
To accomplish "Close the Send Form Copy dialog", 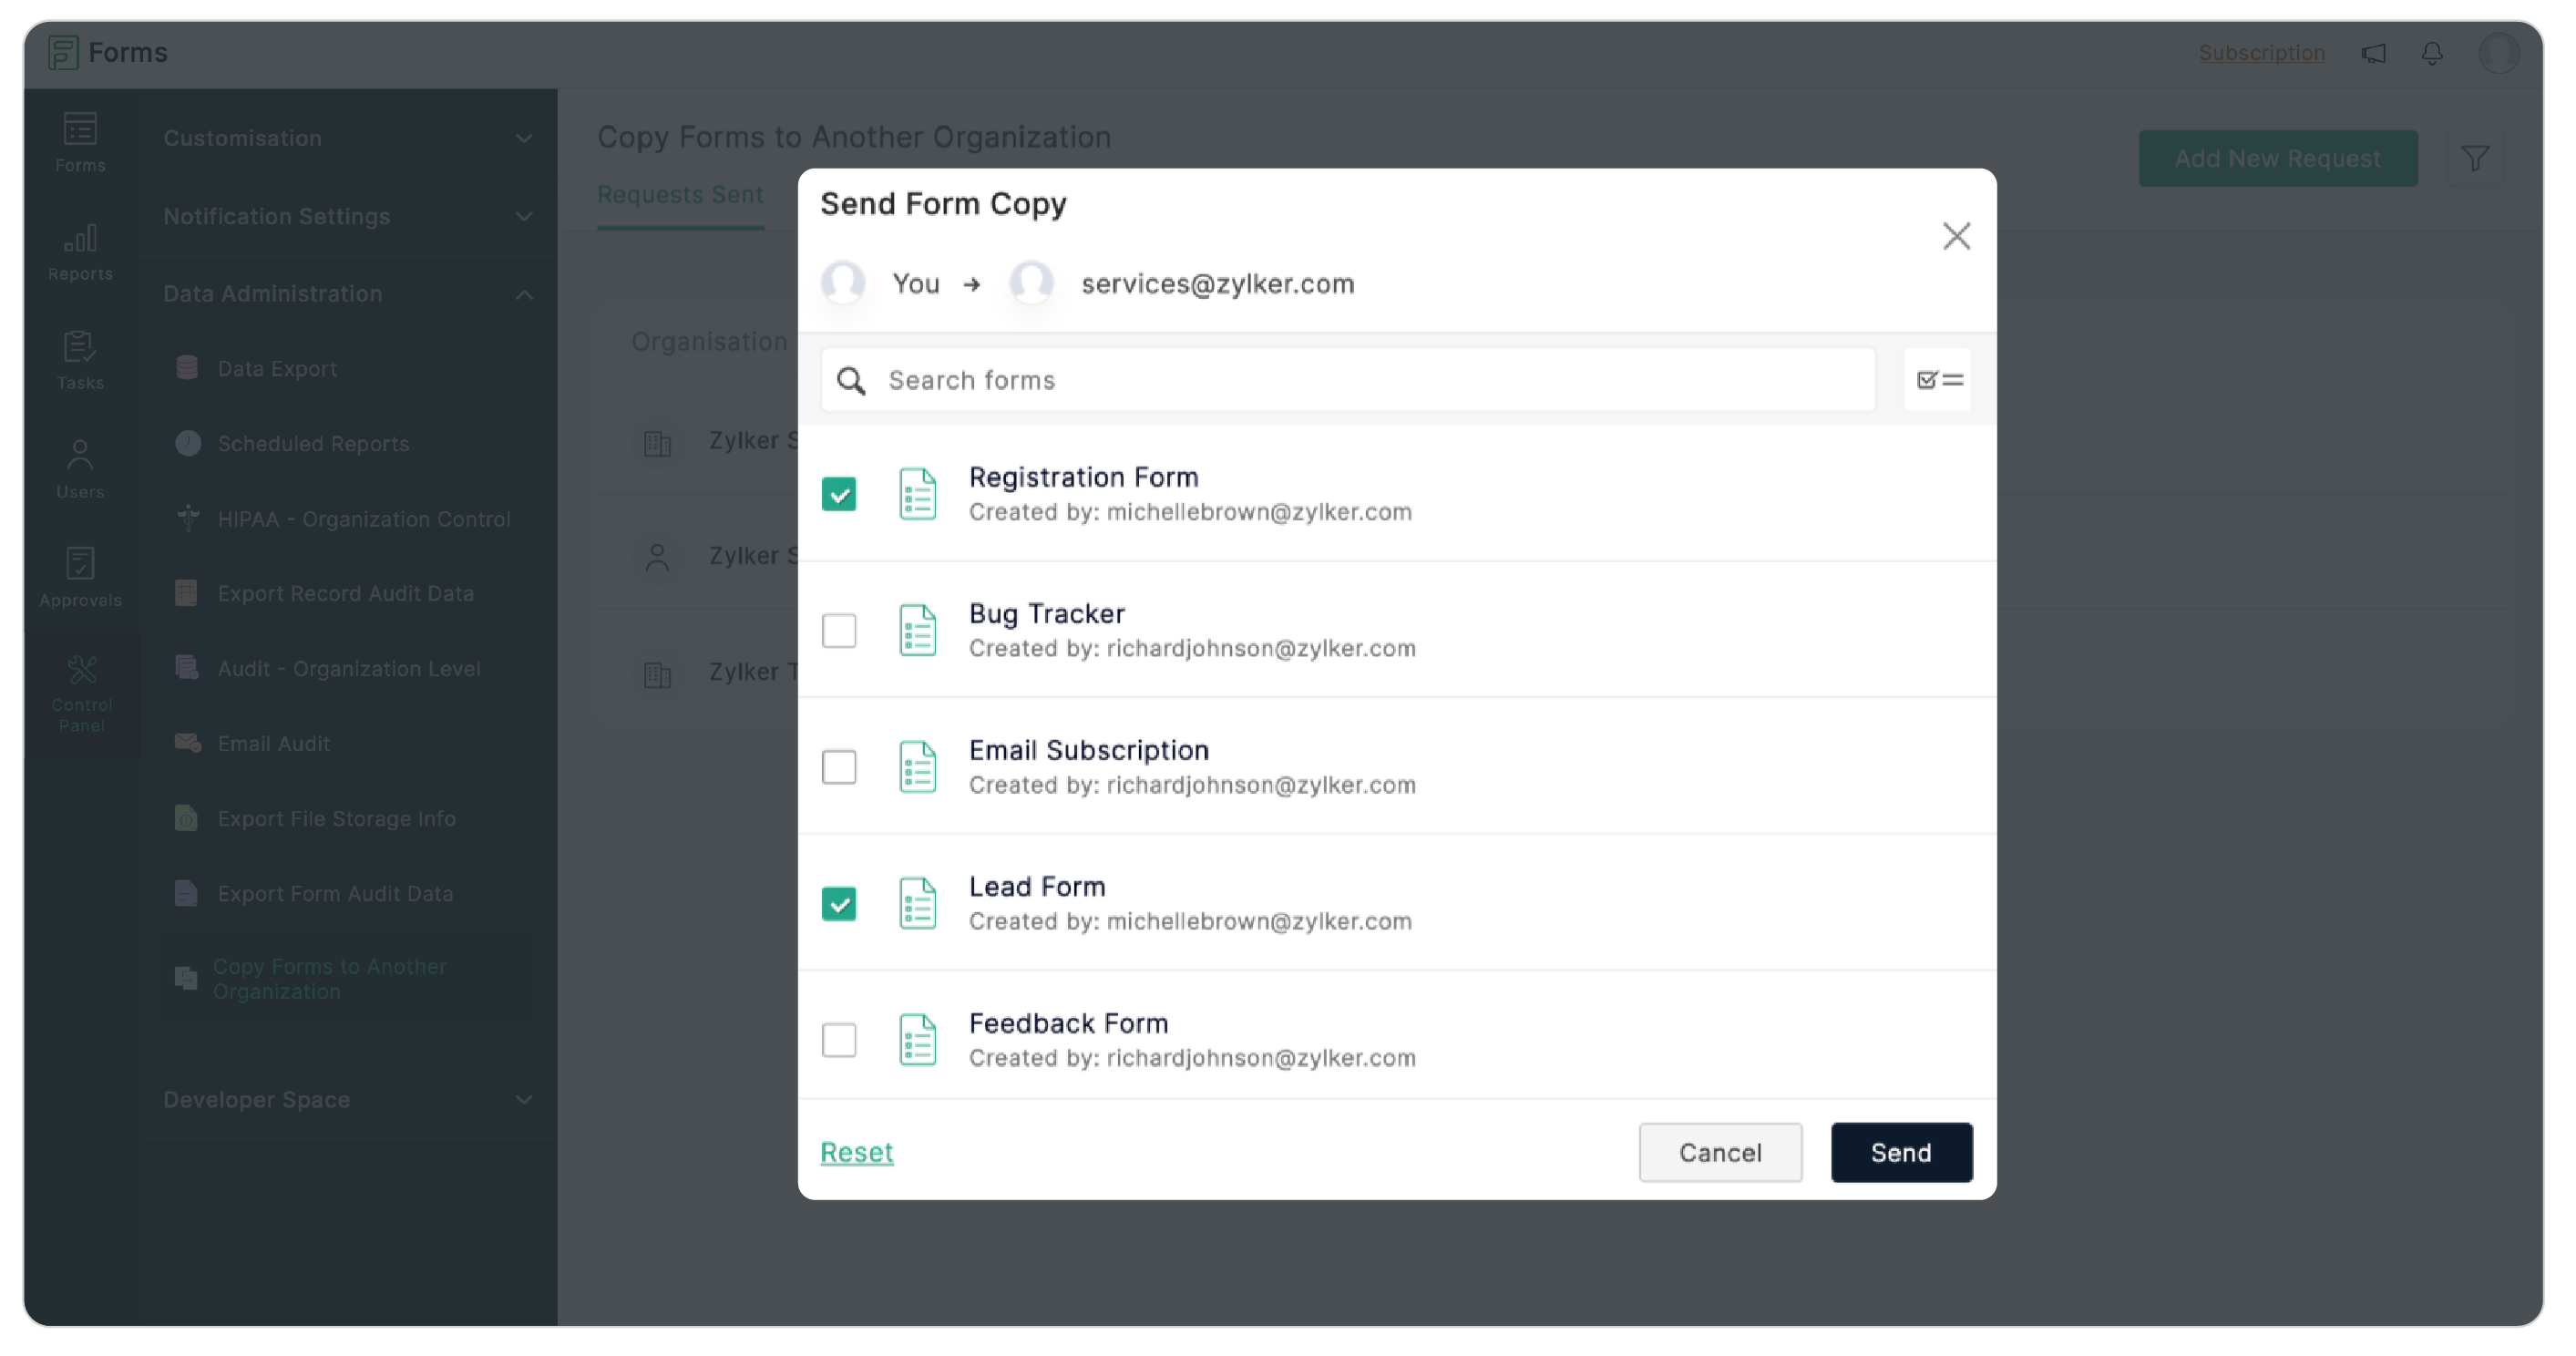I will click(x=1955, y=236).
